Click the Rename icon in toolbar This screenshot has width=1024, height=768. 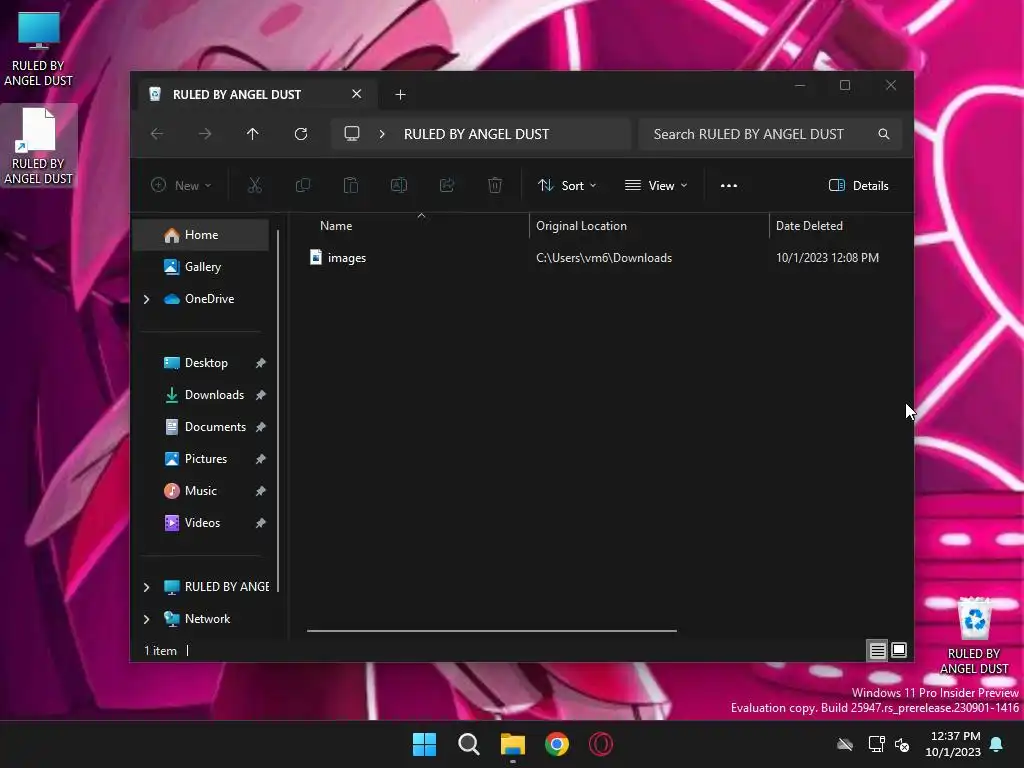[398, 185]
